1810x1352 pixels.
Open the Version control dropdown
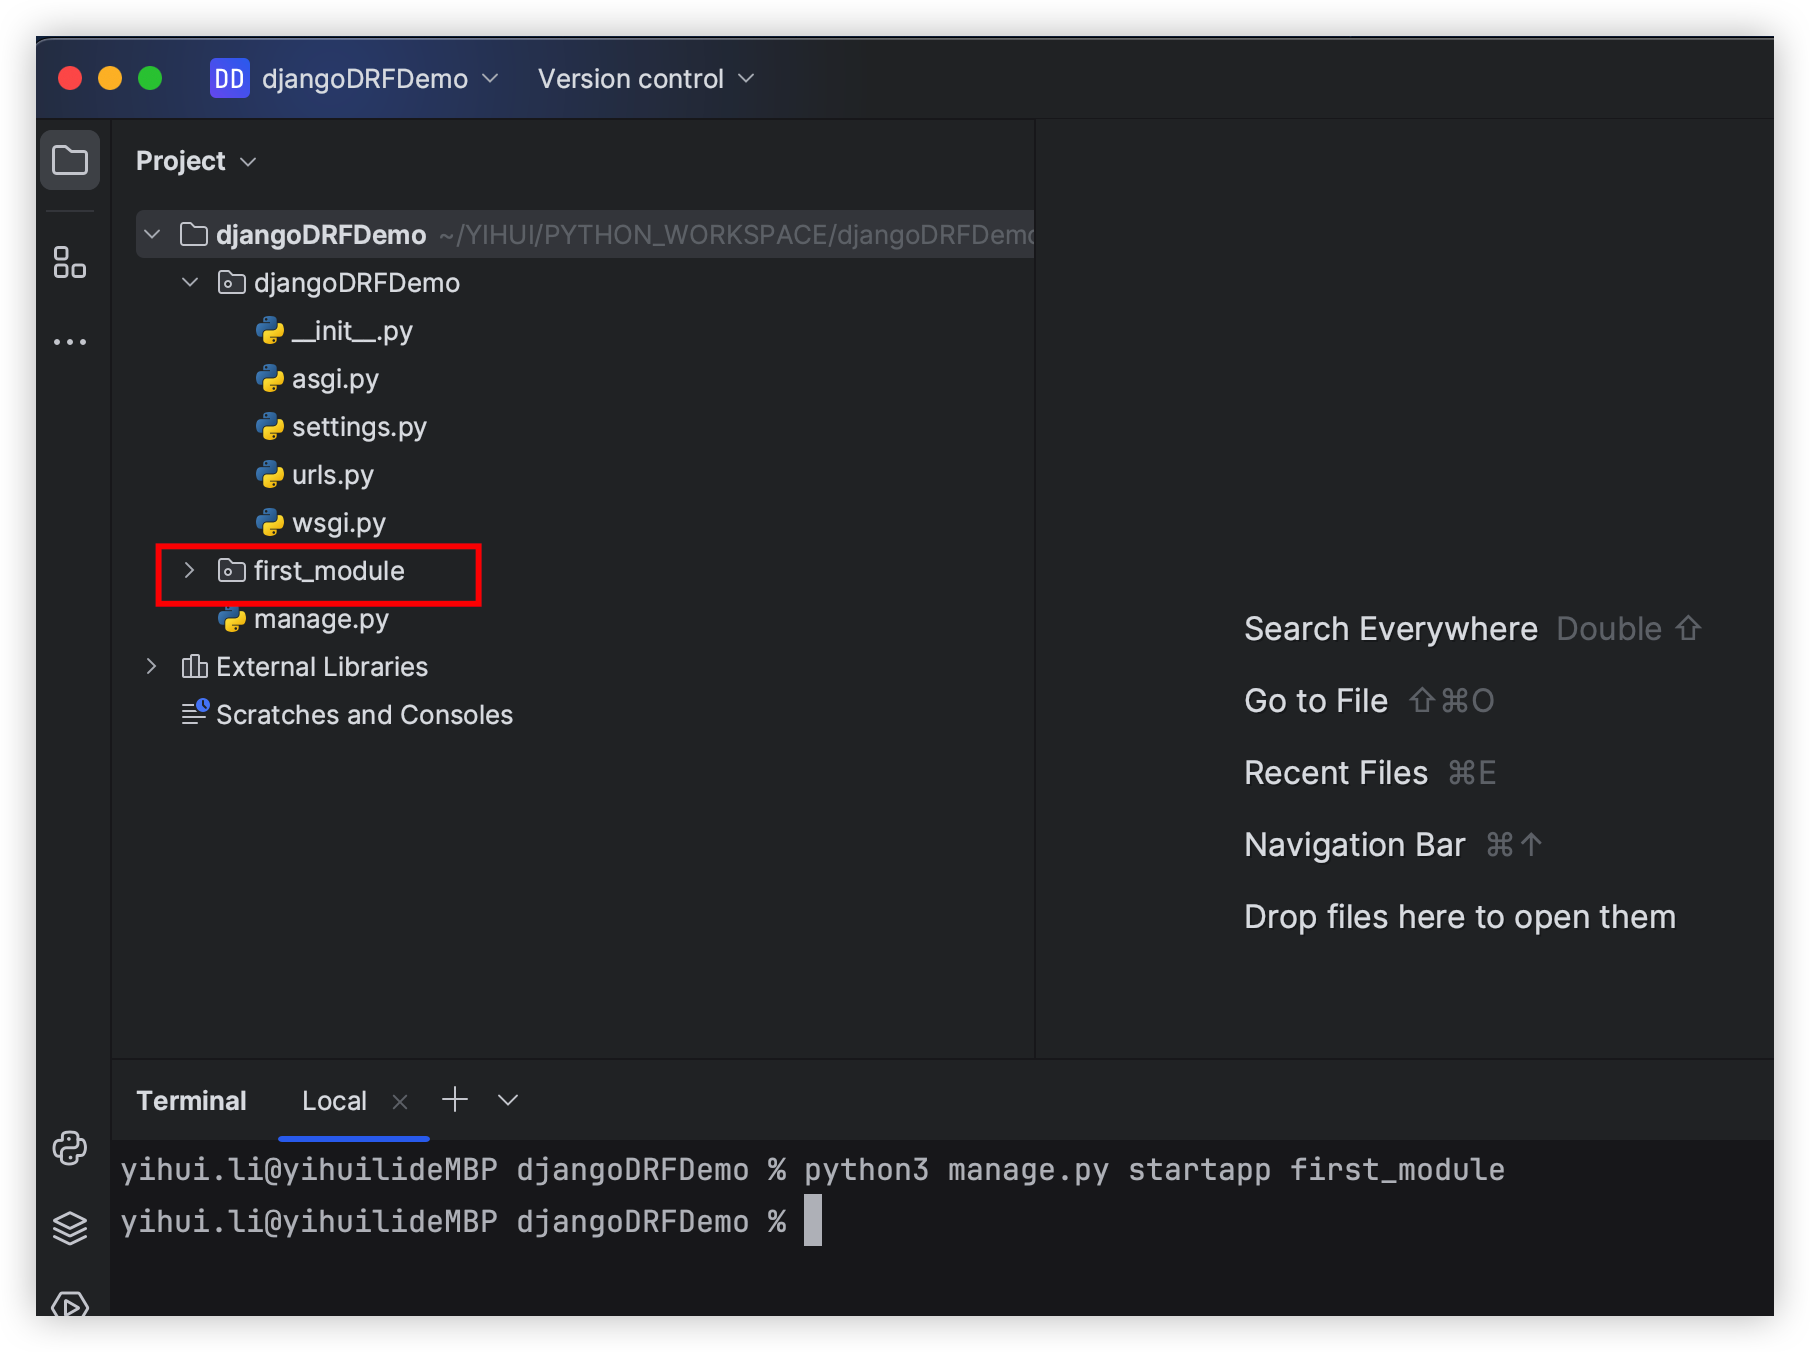pyautogui.click(x=645, y=79)
